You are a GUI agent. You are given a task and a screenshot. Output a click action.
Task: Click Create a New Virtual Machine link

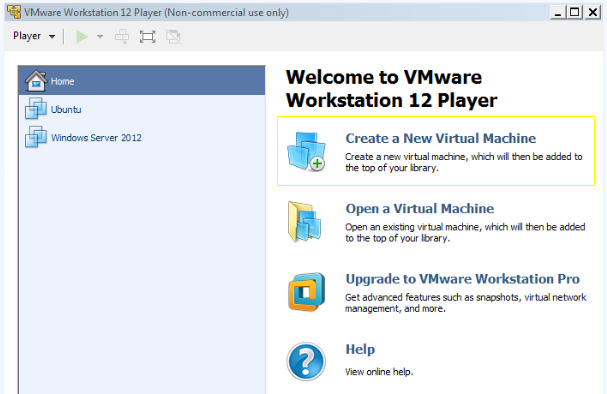coord(441,138)
